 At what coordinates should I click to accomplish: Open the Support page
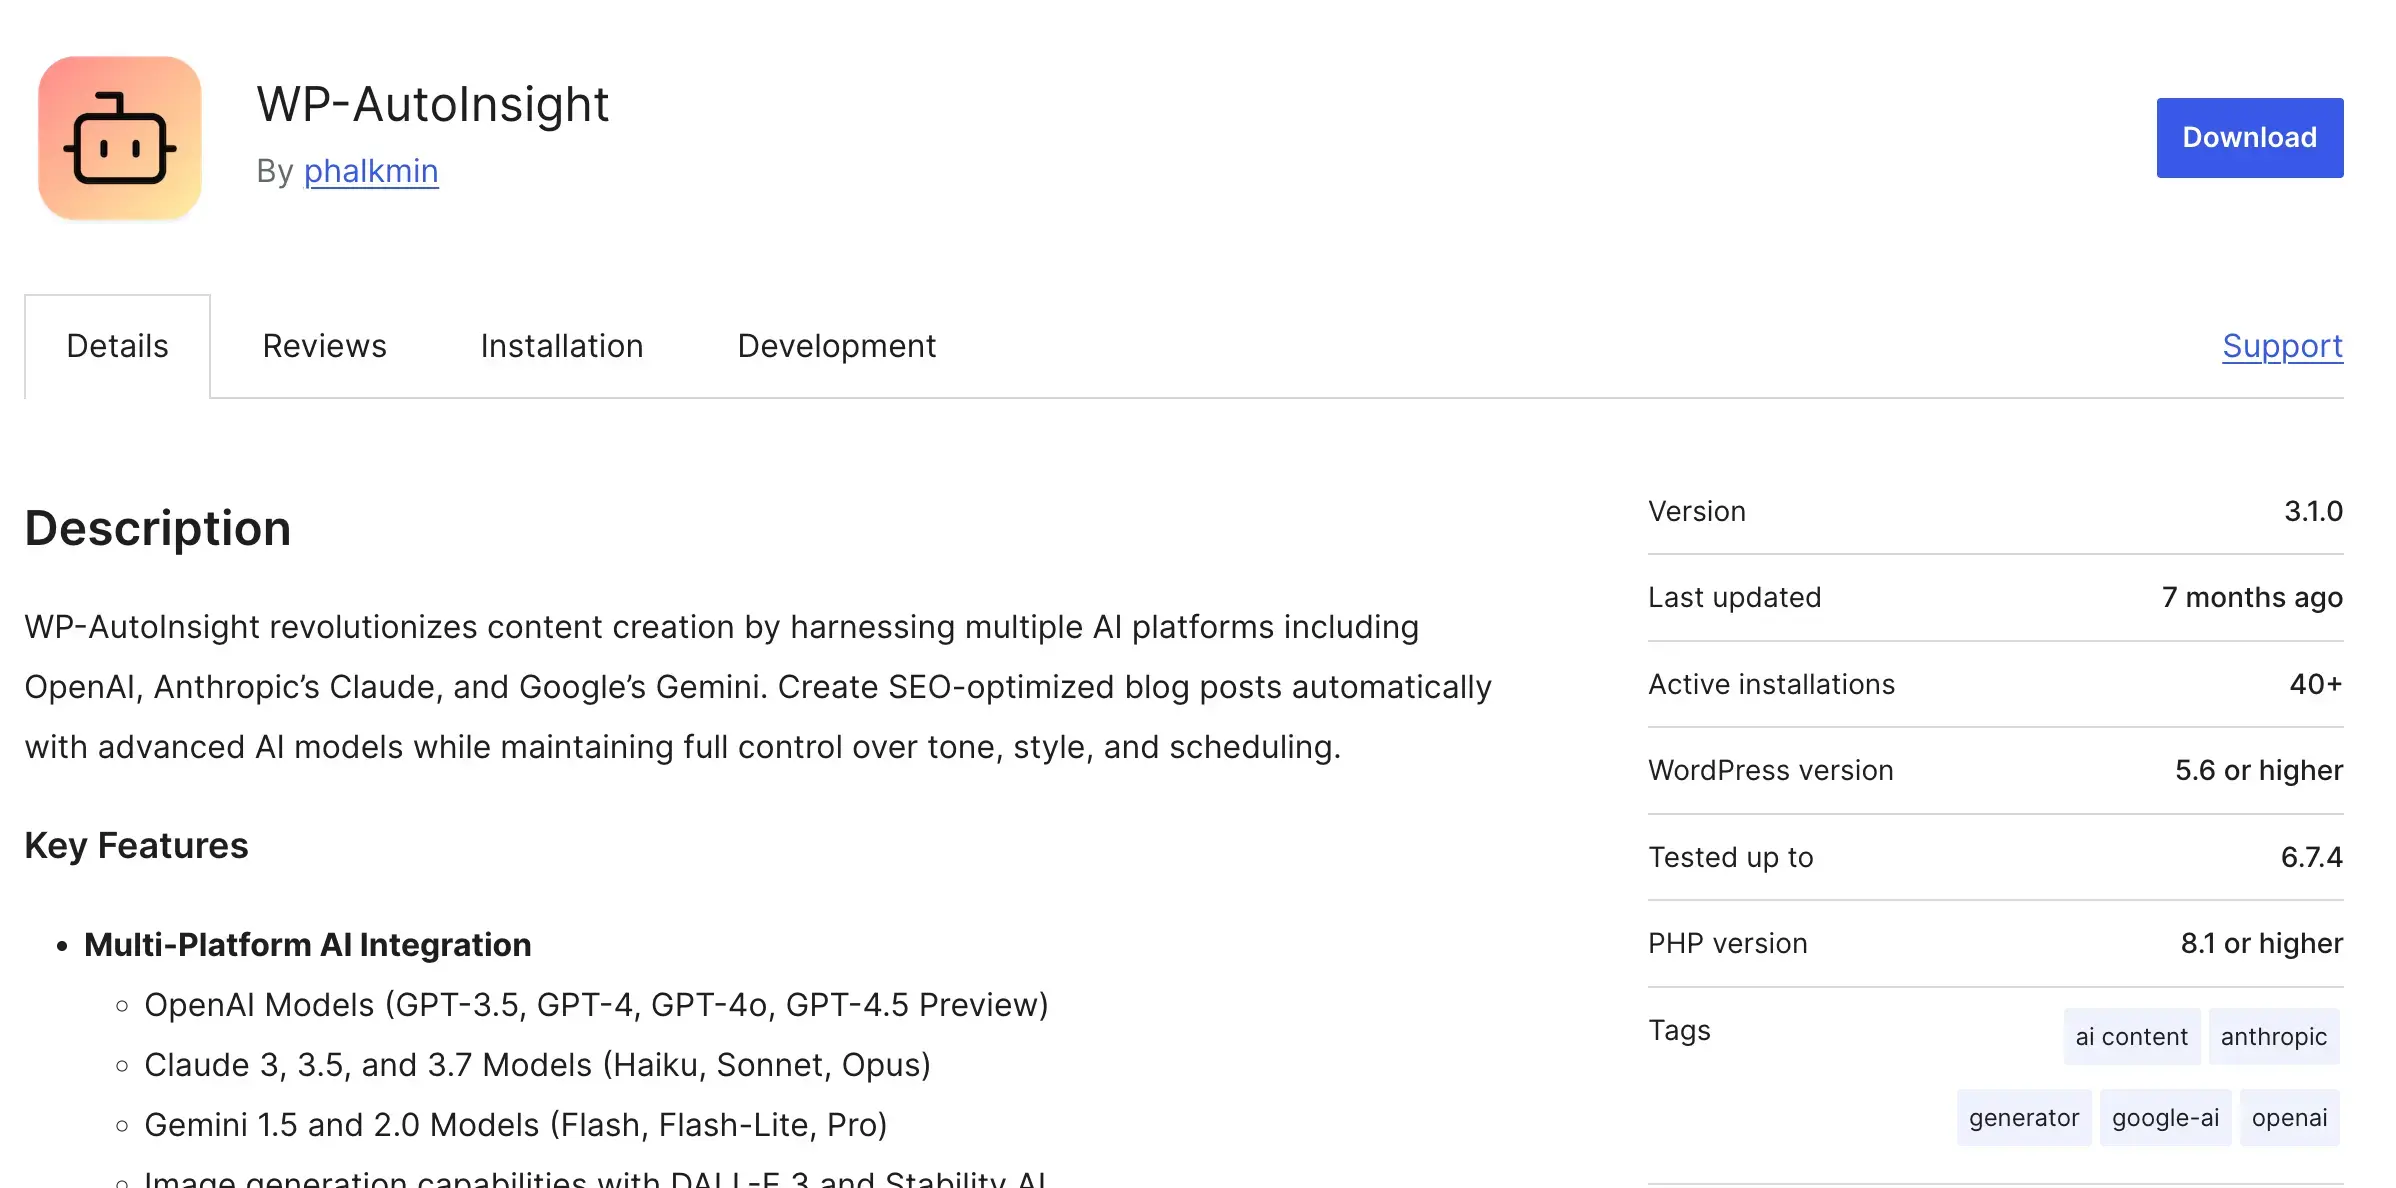(x=2282, y=346)
